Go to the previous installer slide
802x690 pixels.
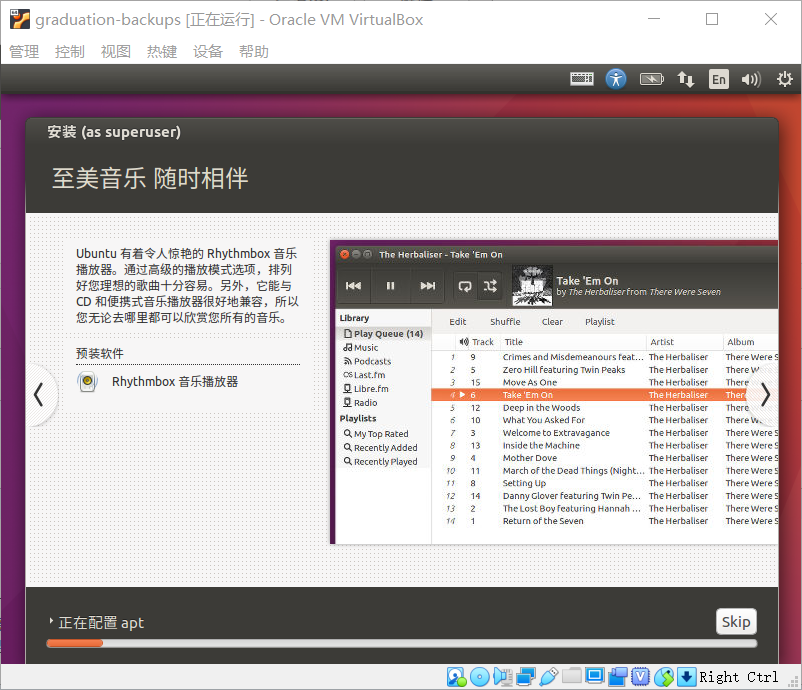pyautogui.click(x=38, y=394)
